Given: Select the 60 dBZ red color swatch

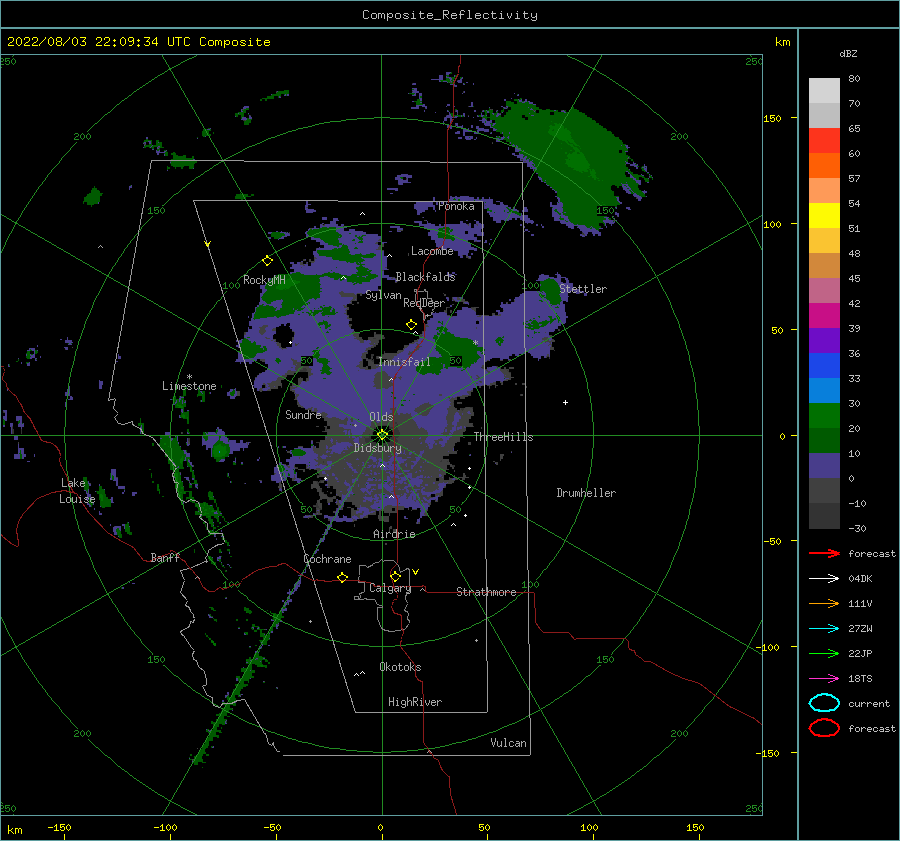Looking at the screenshot, I should 824,141.
